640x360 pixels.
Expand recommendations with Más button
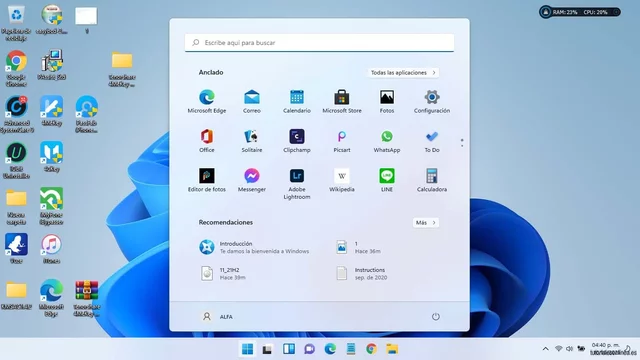(426, 222)
